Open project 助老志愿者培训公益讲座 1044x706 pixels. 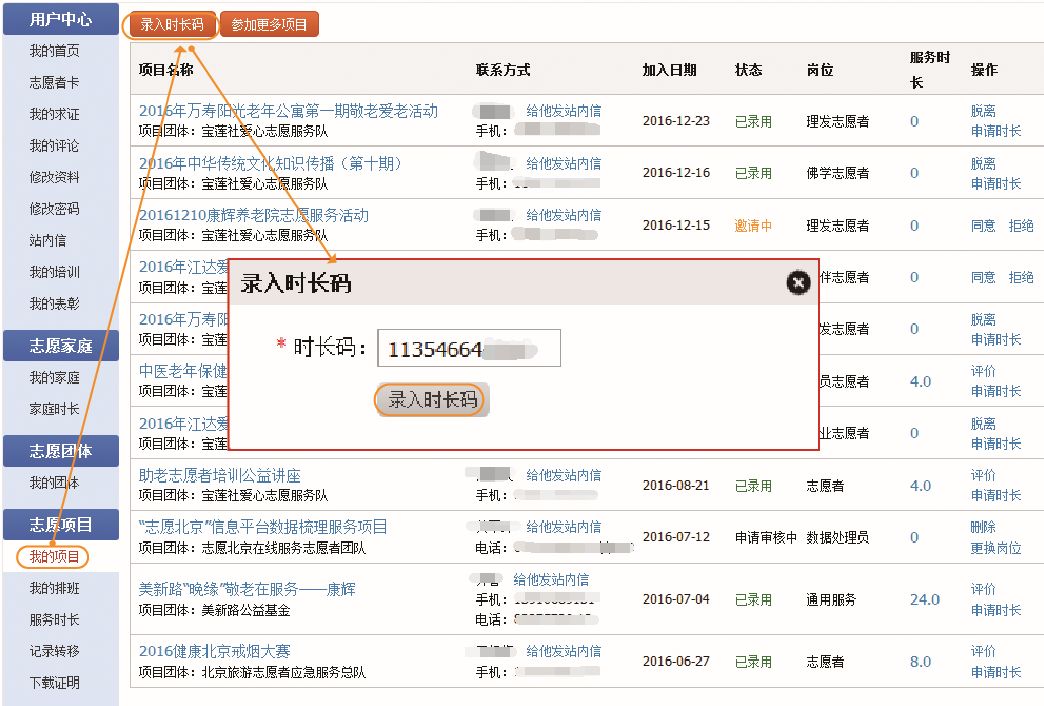click(220, 476)
